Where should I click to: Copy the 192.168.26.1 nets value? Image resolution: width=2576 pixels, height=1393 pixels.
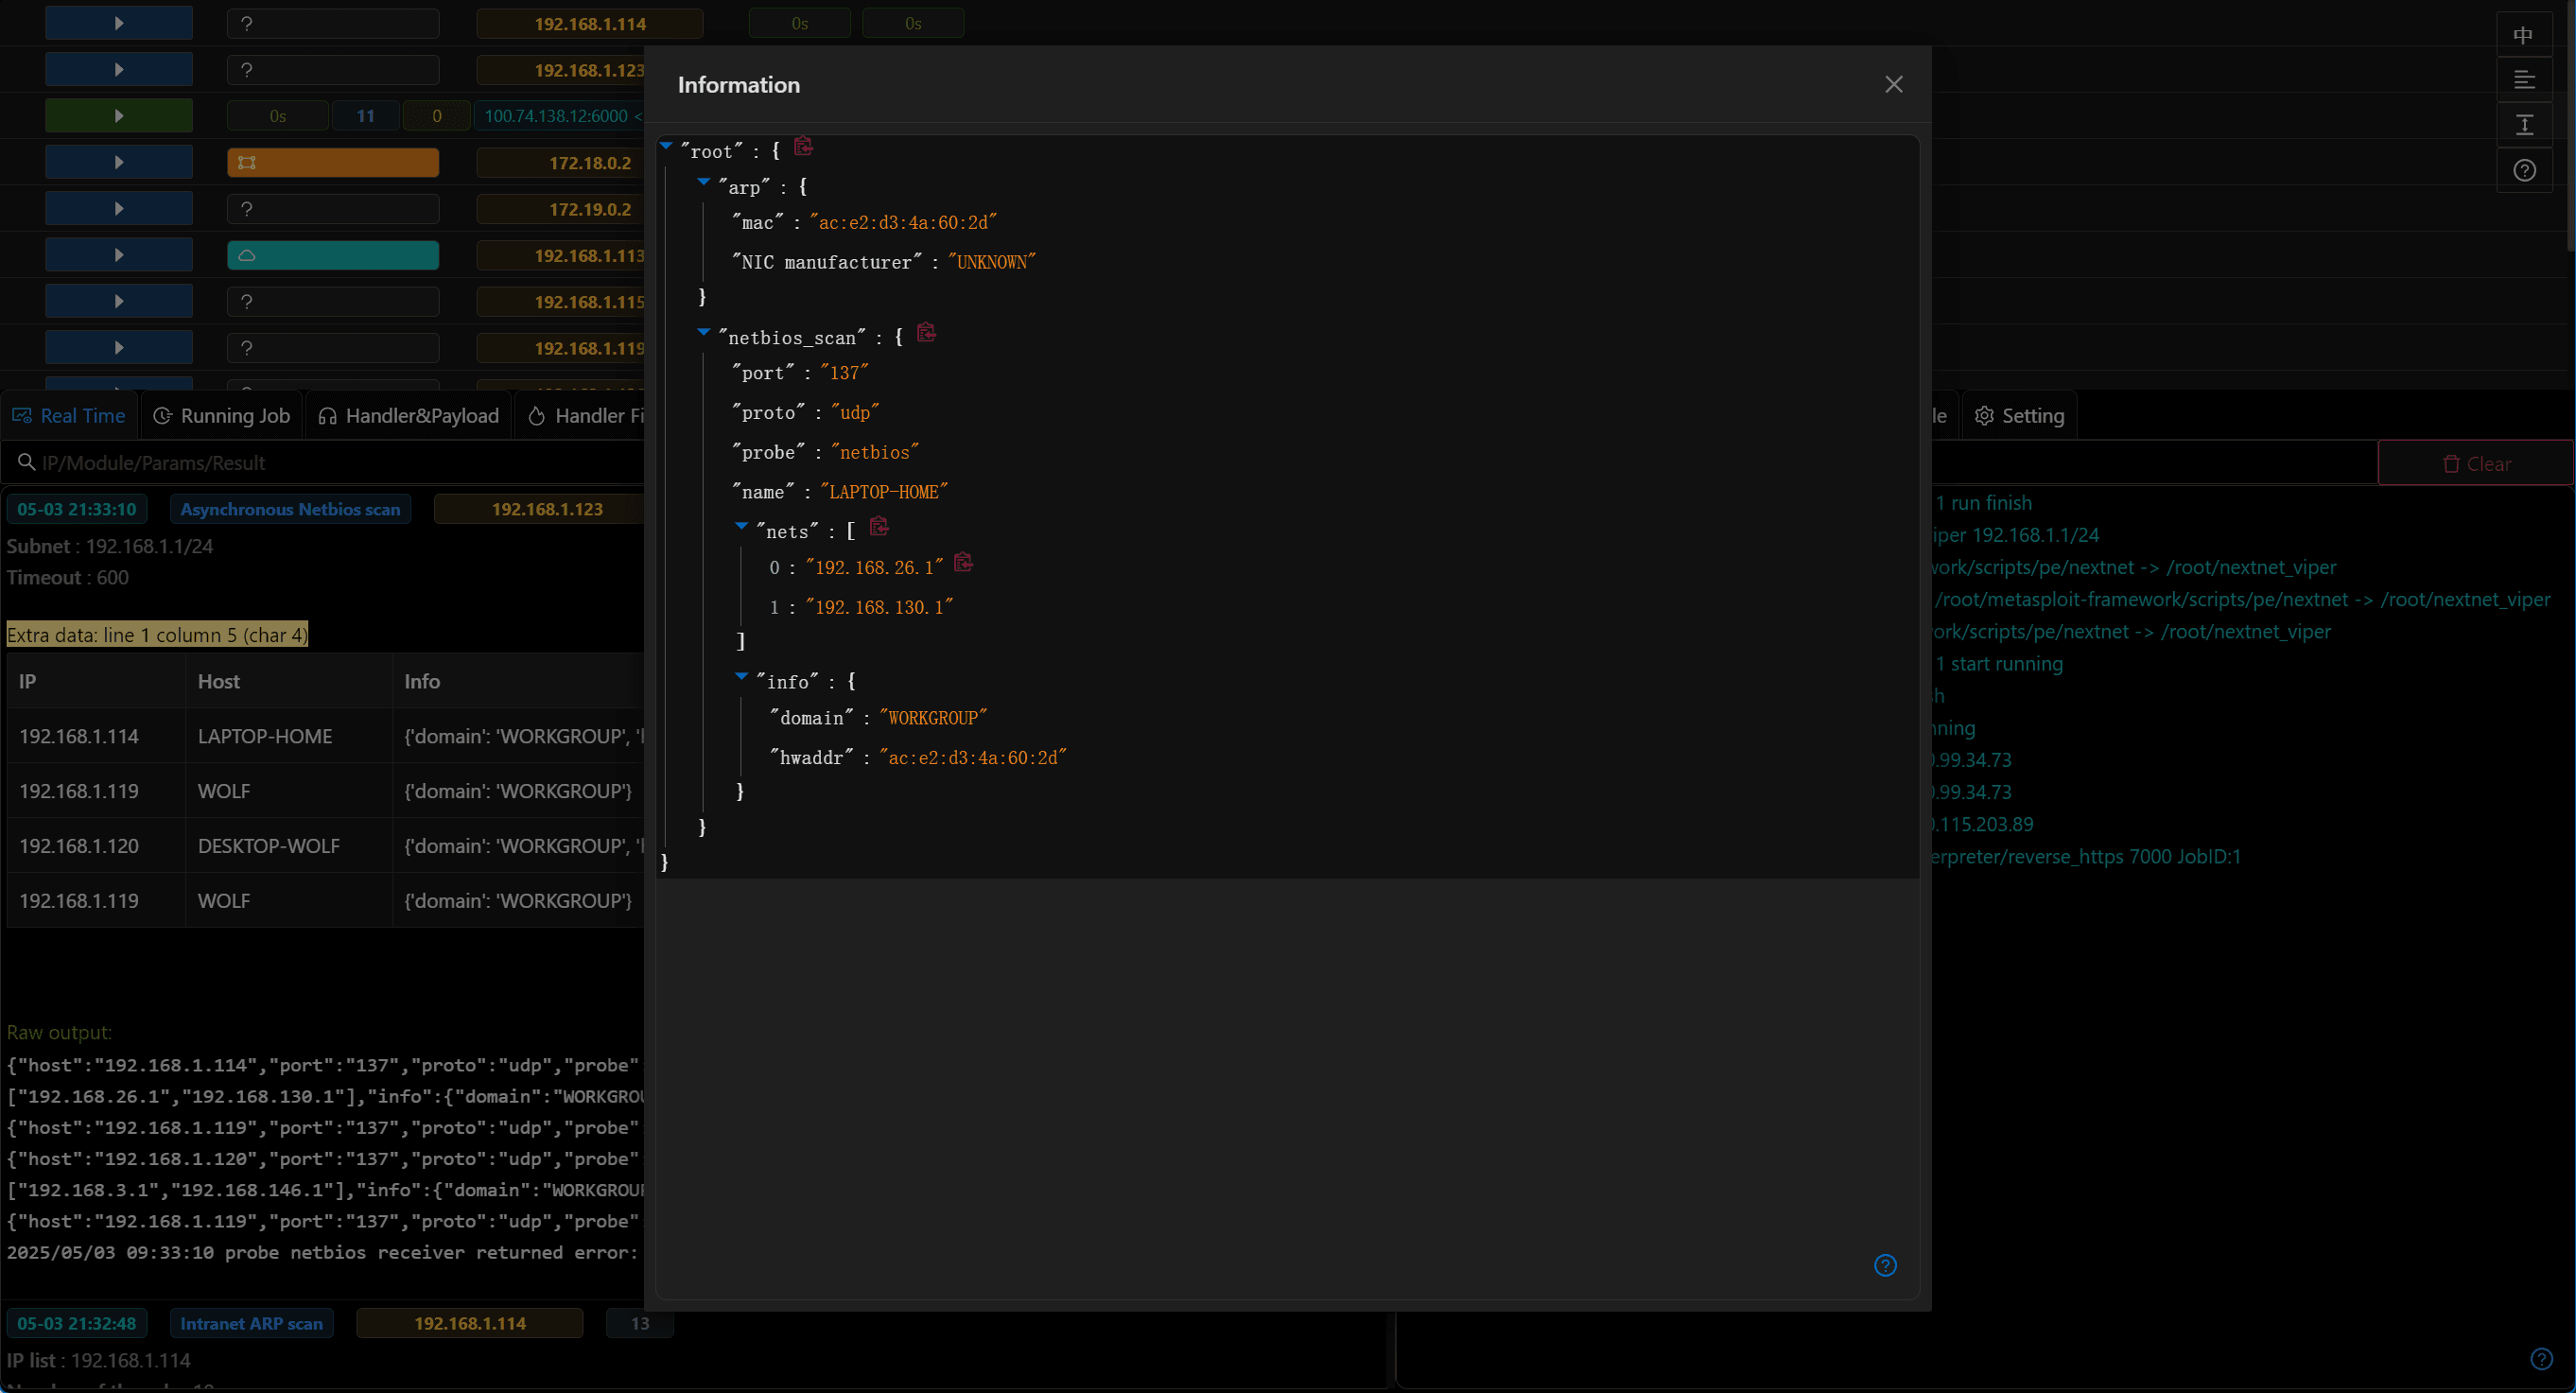(x=963, y=562)
